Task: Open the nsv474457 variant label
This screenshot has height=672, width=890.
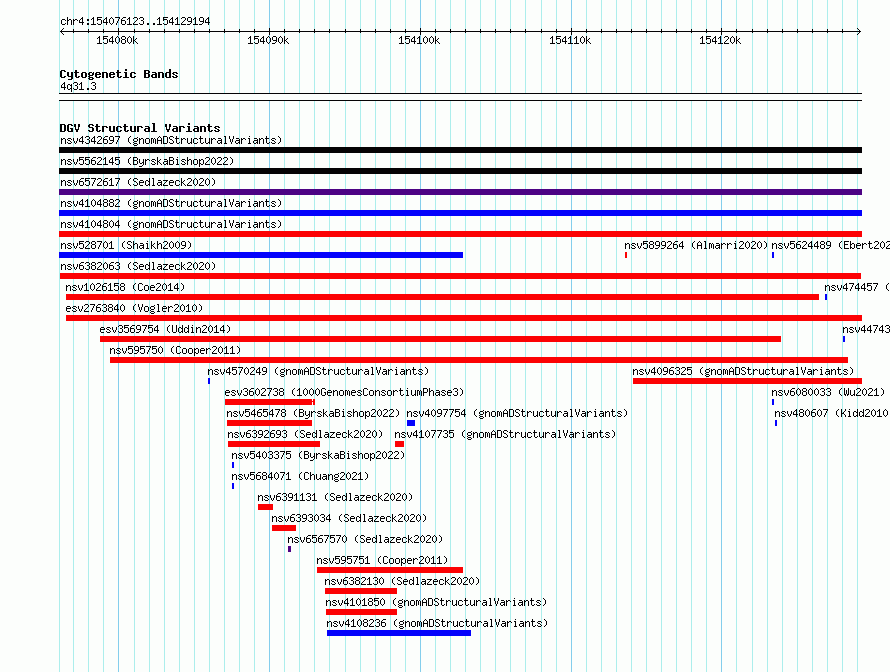Action: click(857, 287)
